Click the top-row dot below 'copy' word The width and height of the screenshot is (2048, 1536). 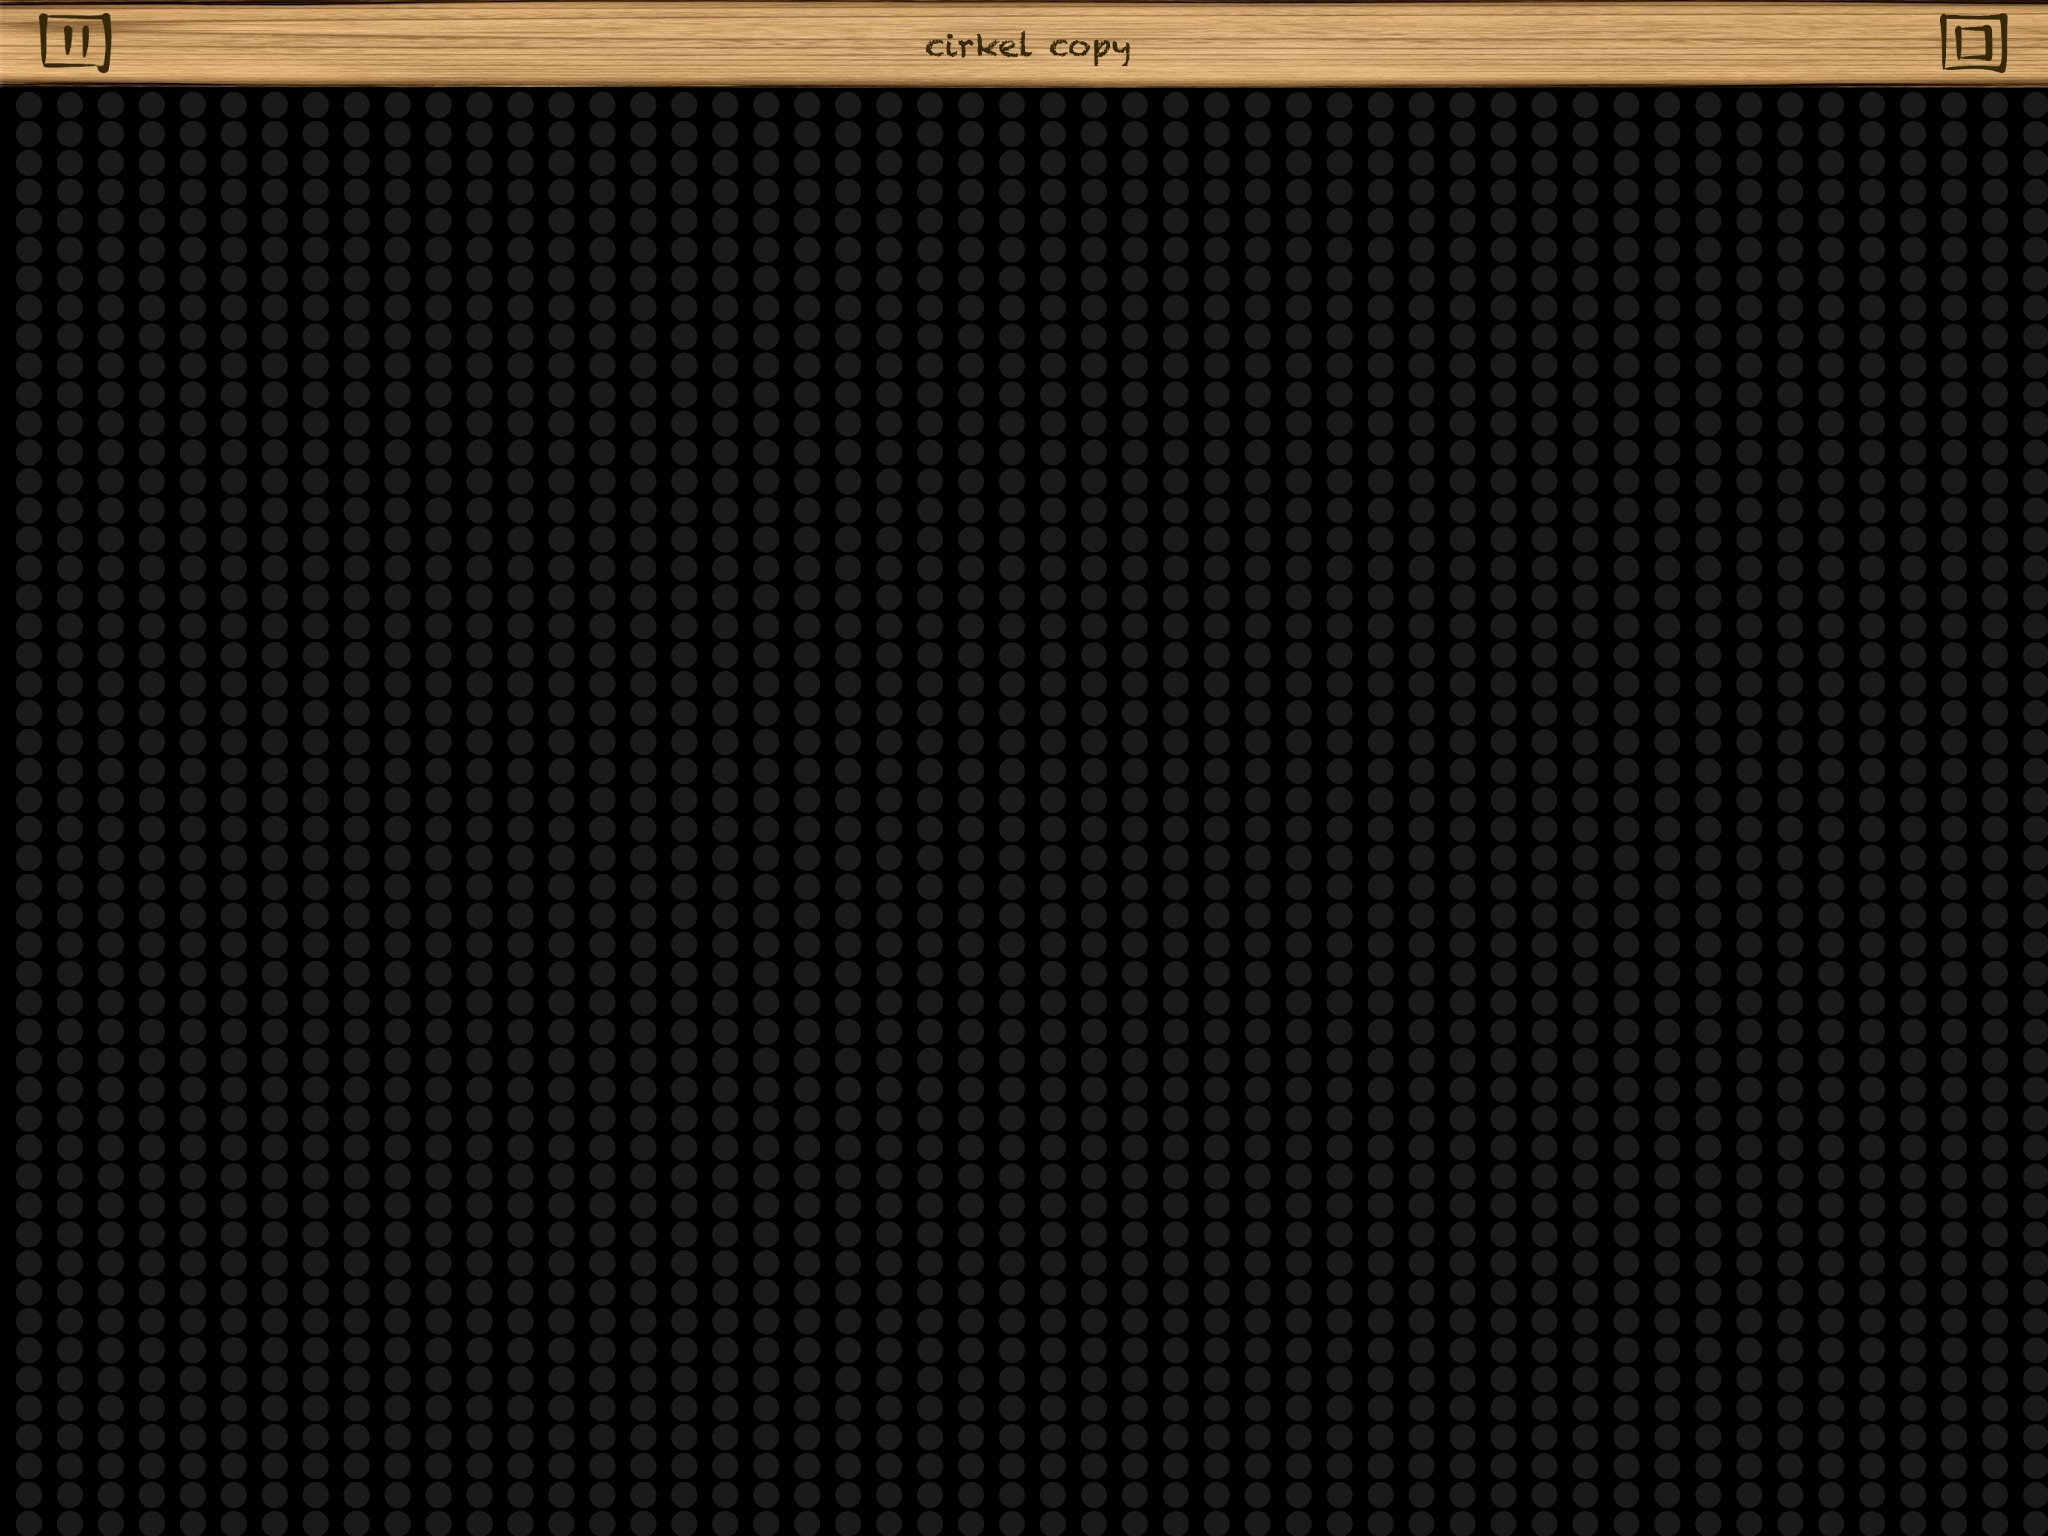coord(1093,103)
